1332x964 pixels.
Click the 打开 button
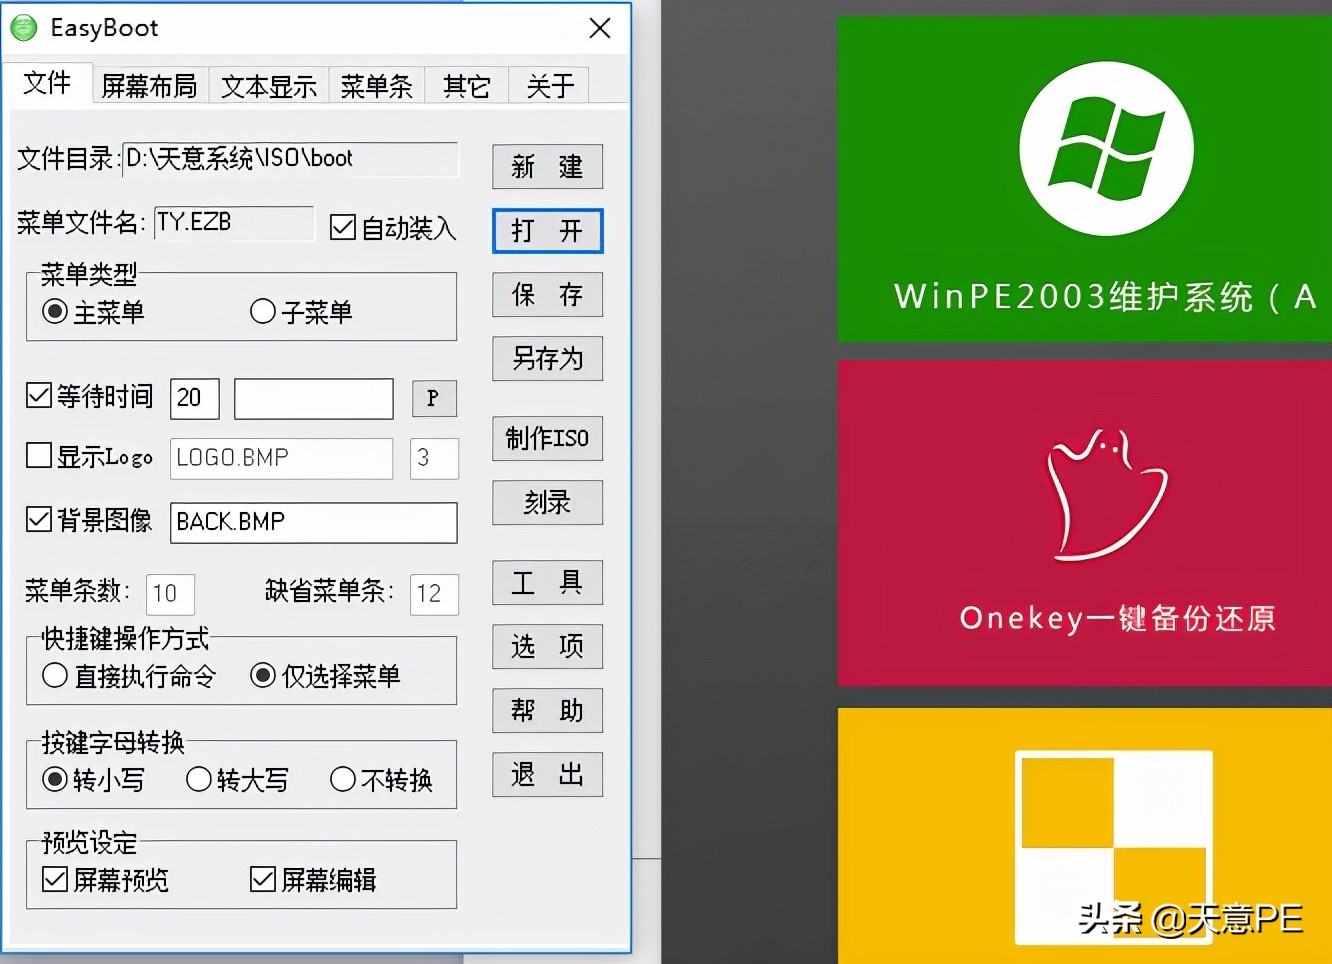coord(547,231)
